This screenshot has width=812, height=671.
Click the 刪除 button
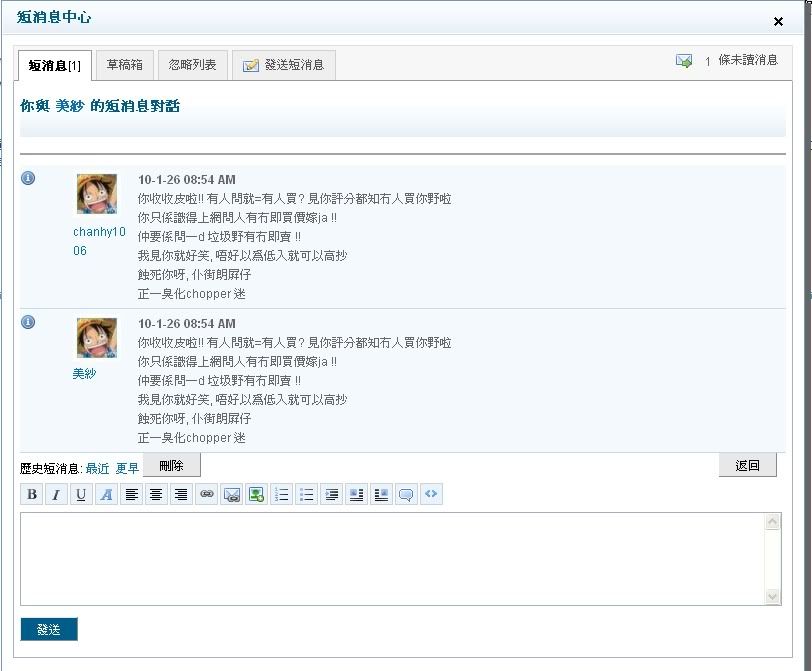pos(172,465)
